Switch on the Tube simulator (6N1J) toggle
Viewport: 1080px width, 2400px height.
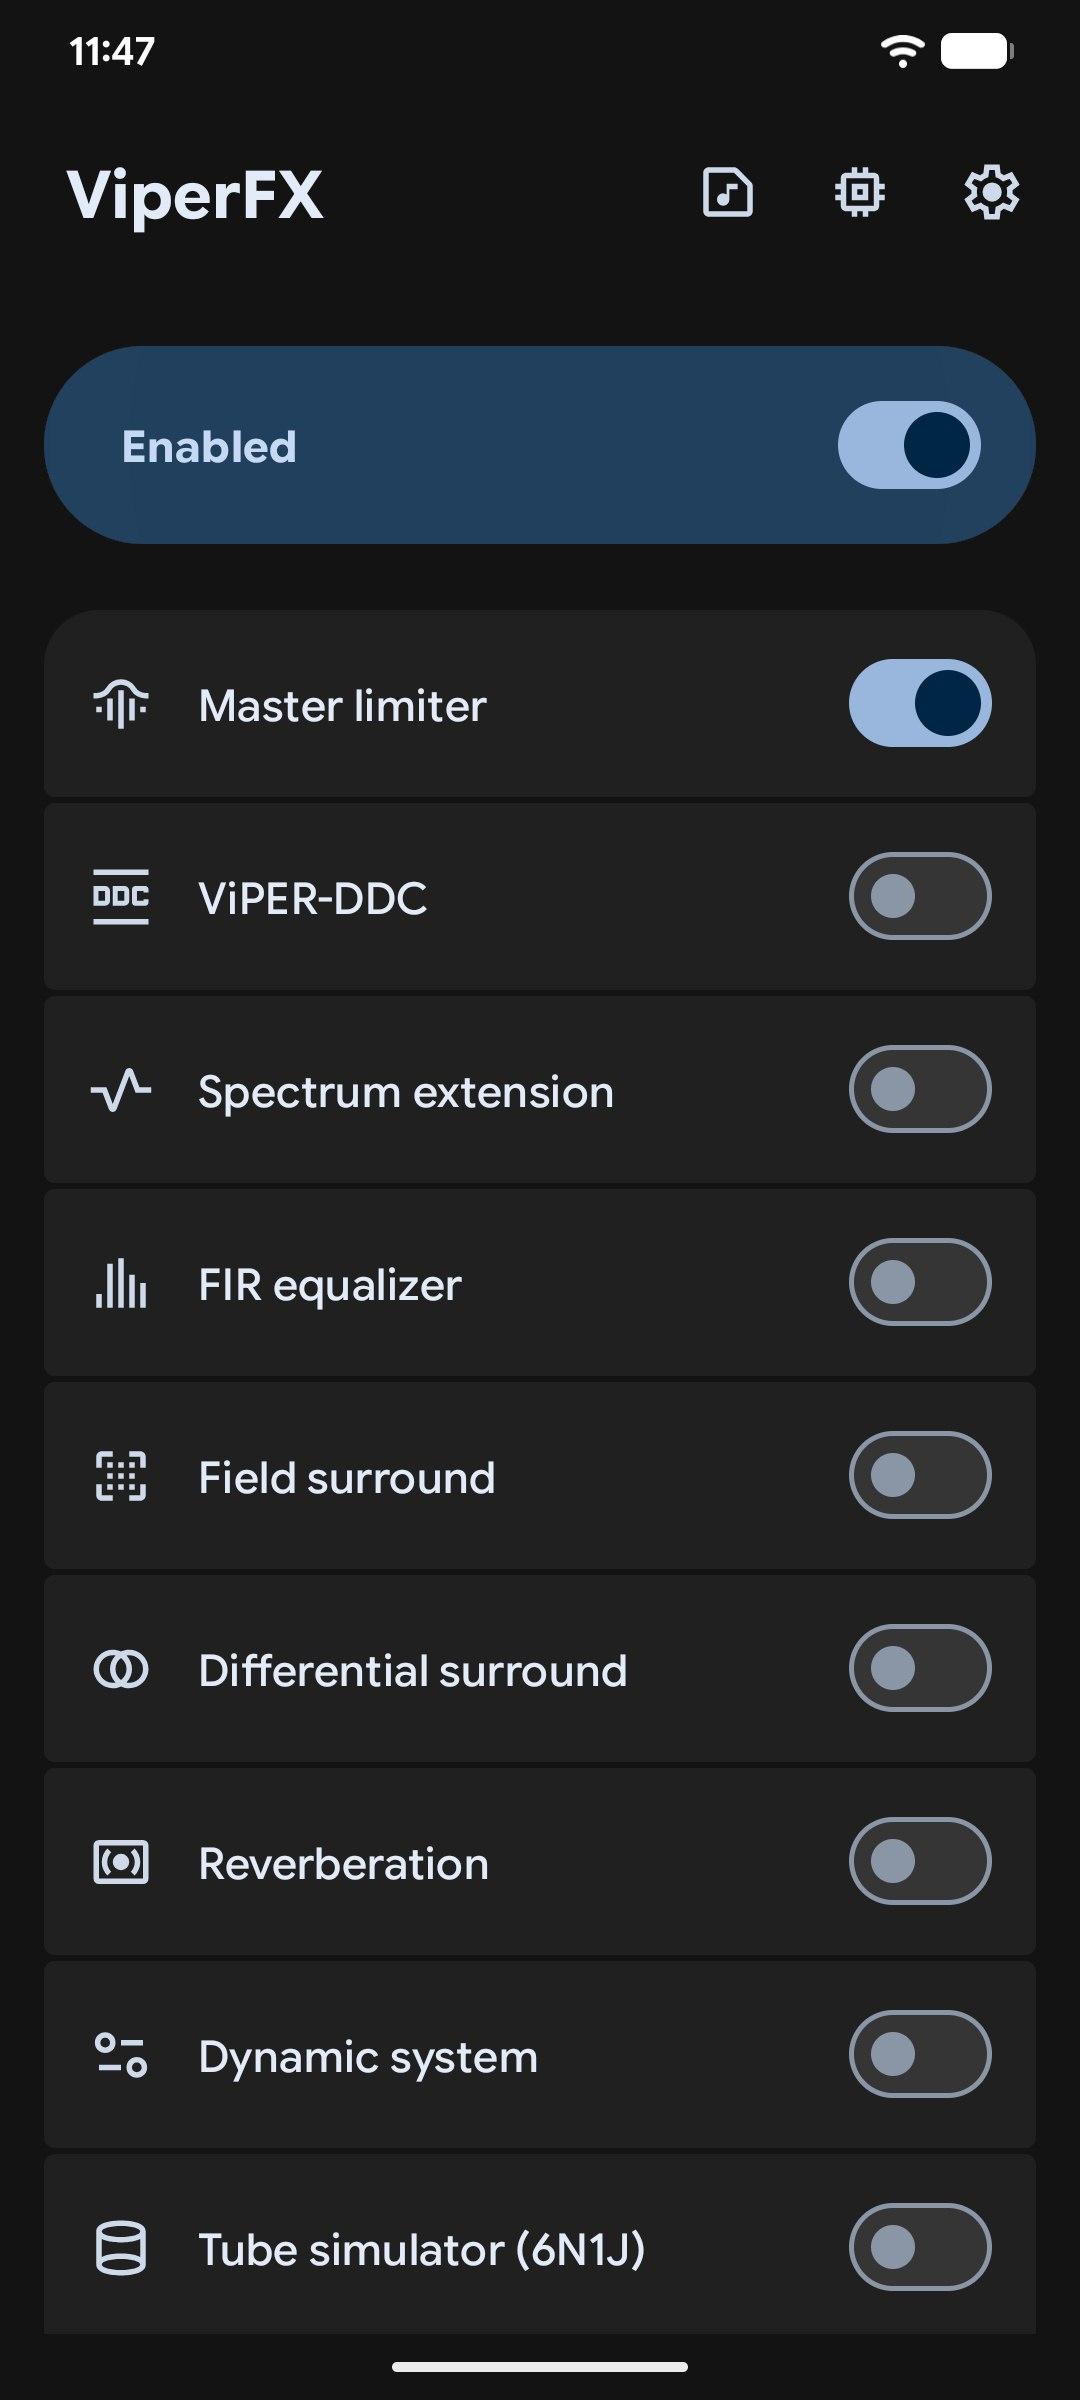(x=920, y=2247)
